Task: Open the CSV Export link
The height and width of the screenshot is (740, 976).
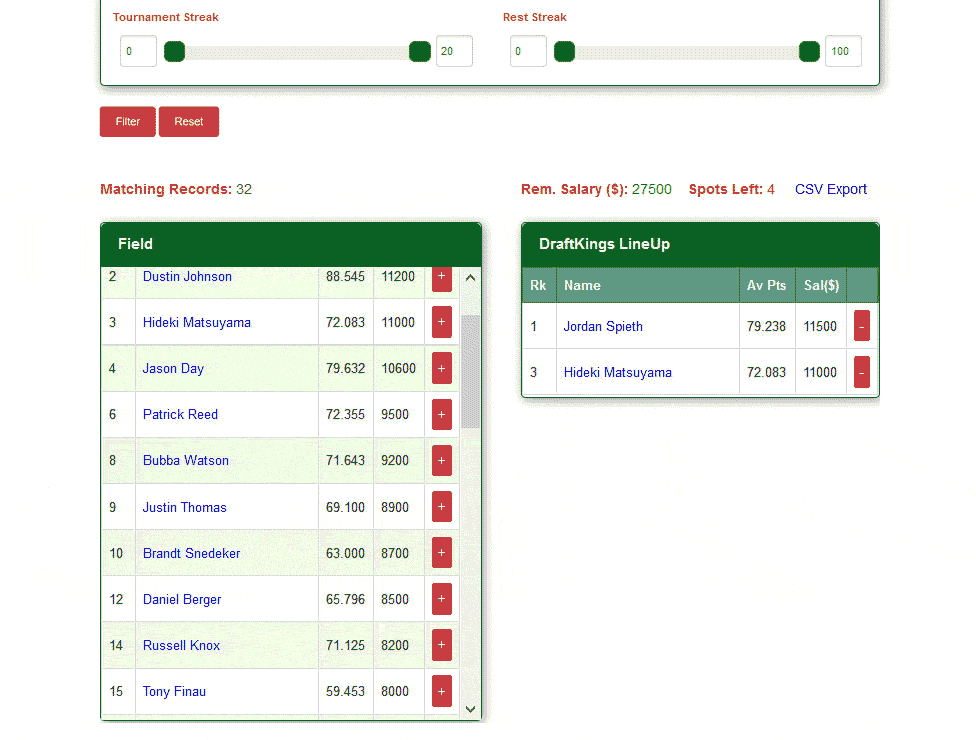Action: click(x=830, y=189)
